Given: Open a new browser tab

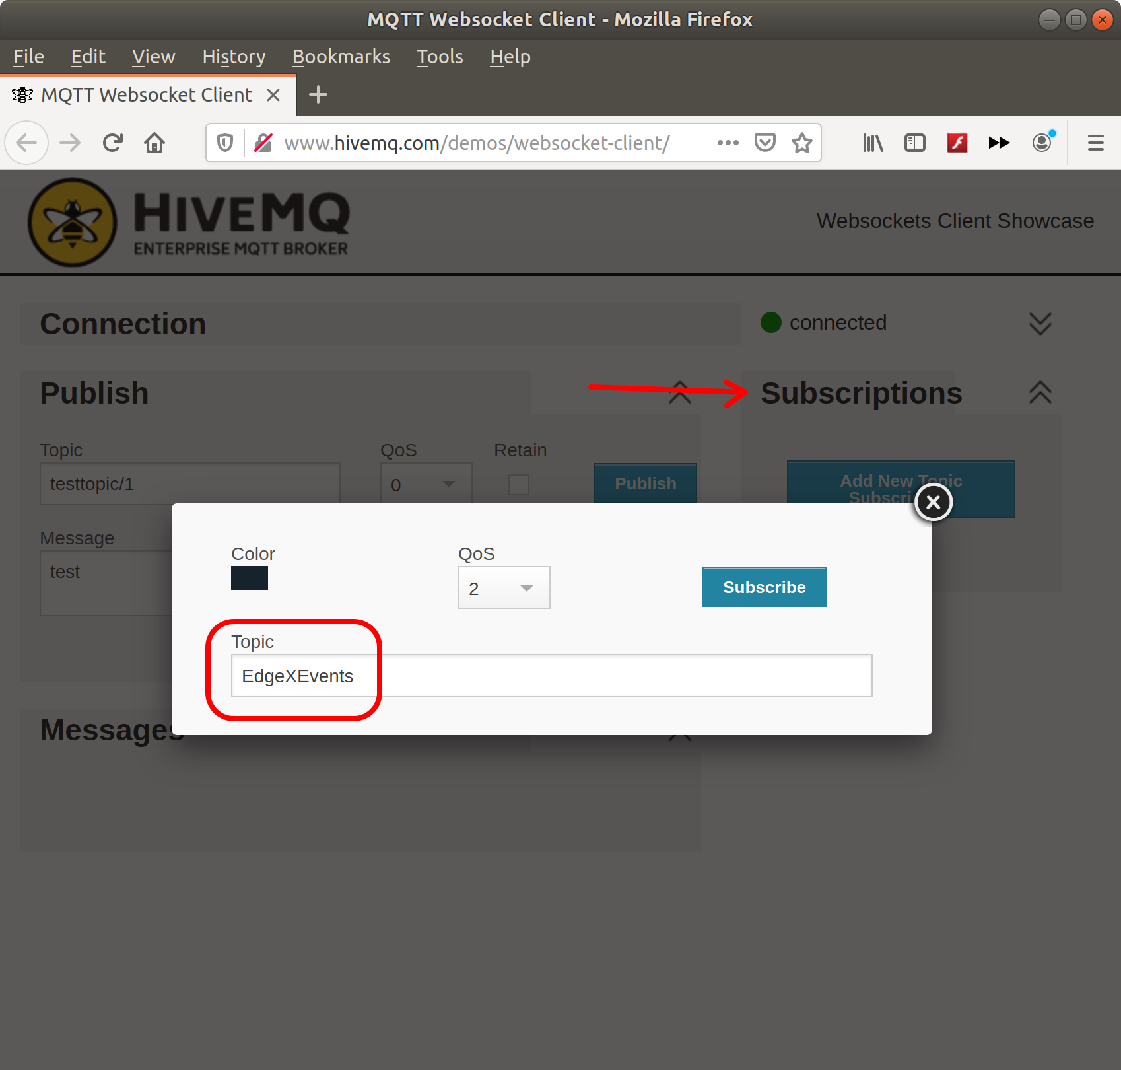Looking at the screenshot, I should (317, 94).
